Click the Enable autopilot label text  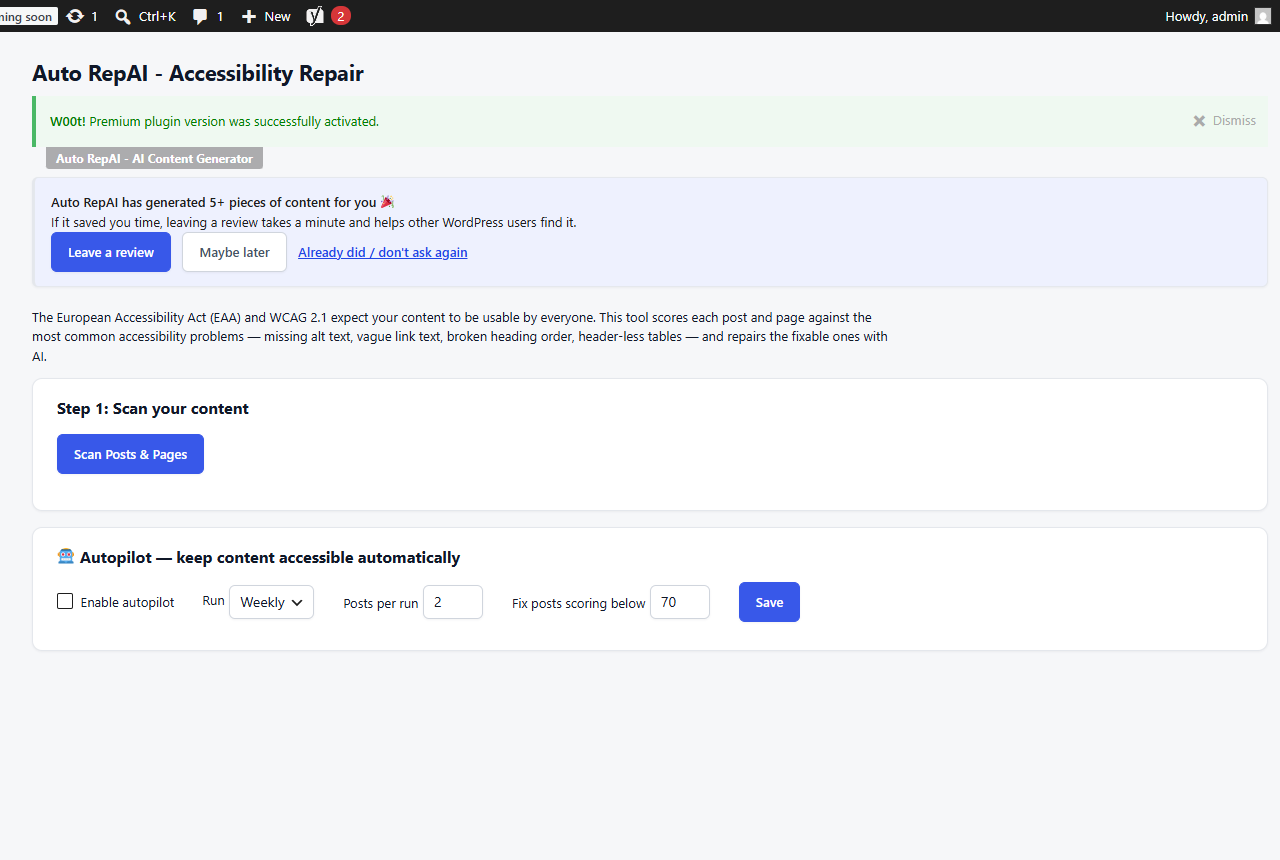point(127,602)
